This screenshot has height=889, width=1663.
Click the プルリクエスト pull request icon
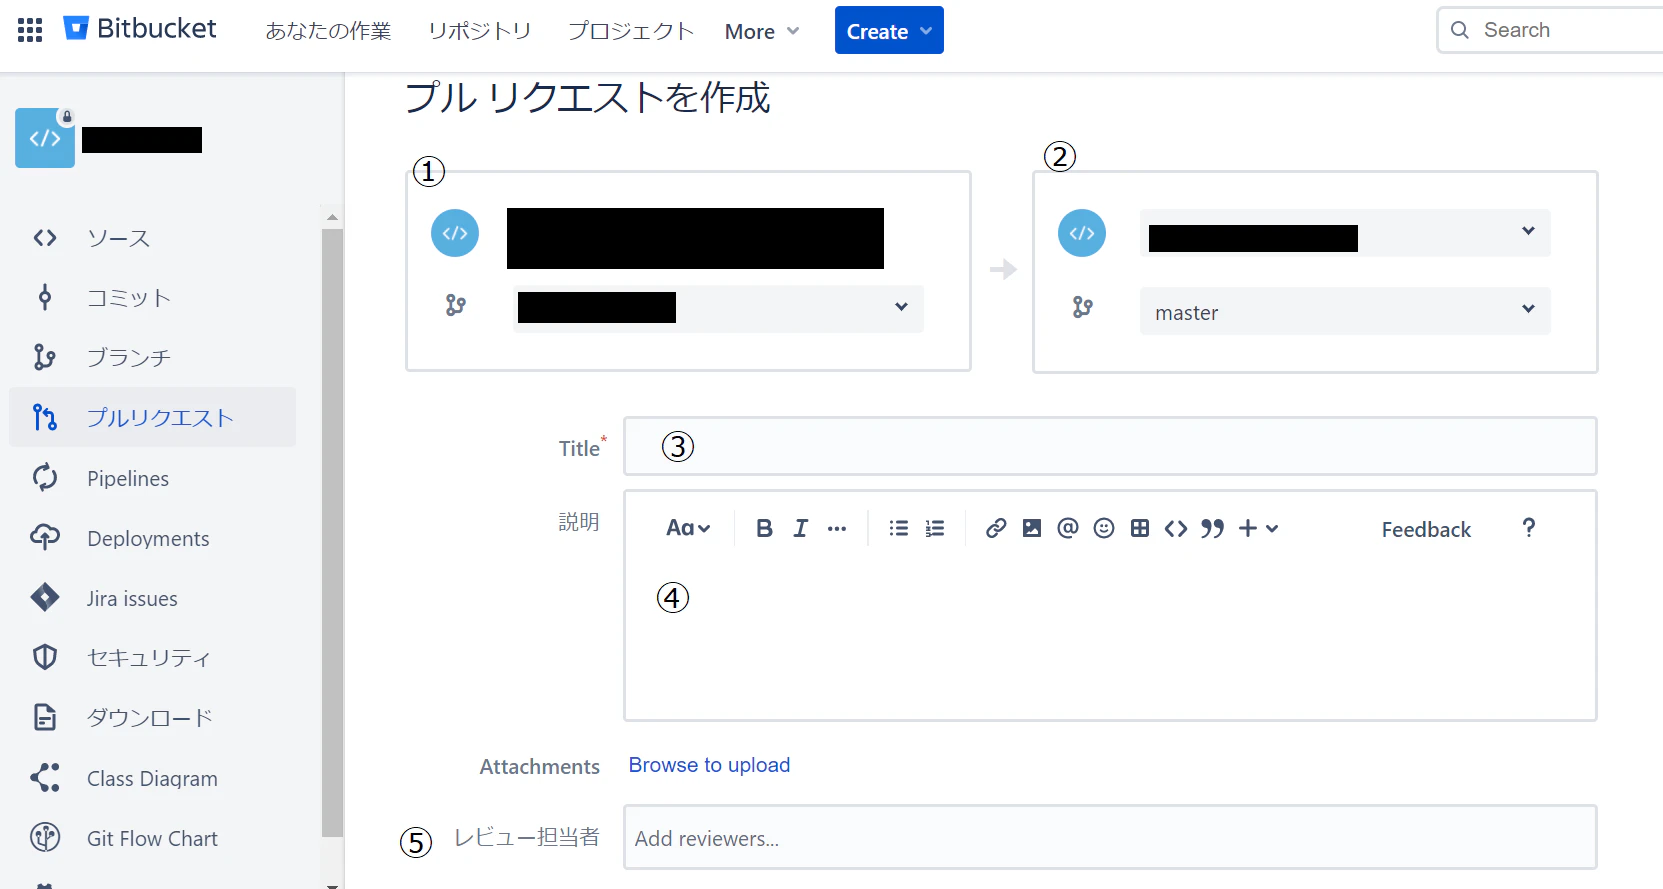45,417
